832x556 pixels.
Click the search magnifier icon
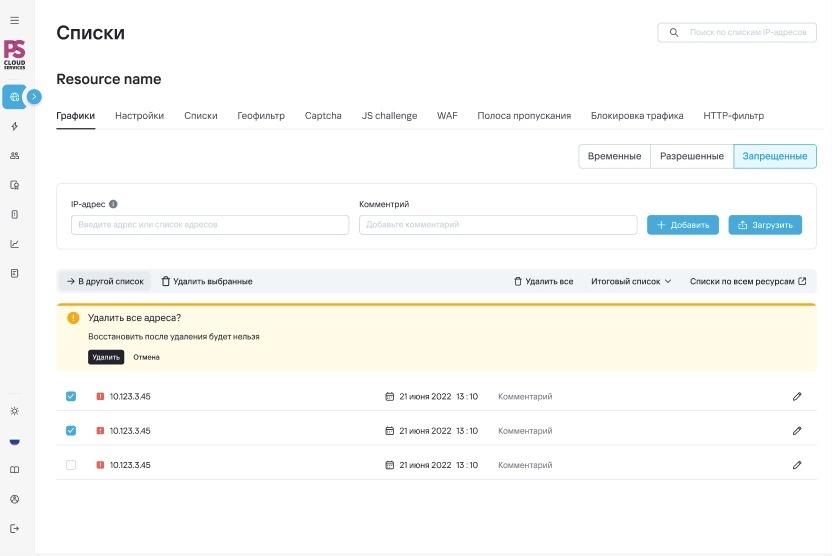674,32
